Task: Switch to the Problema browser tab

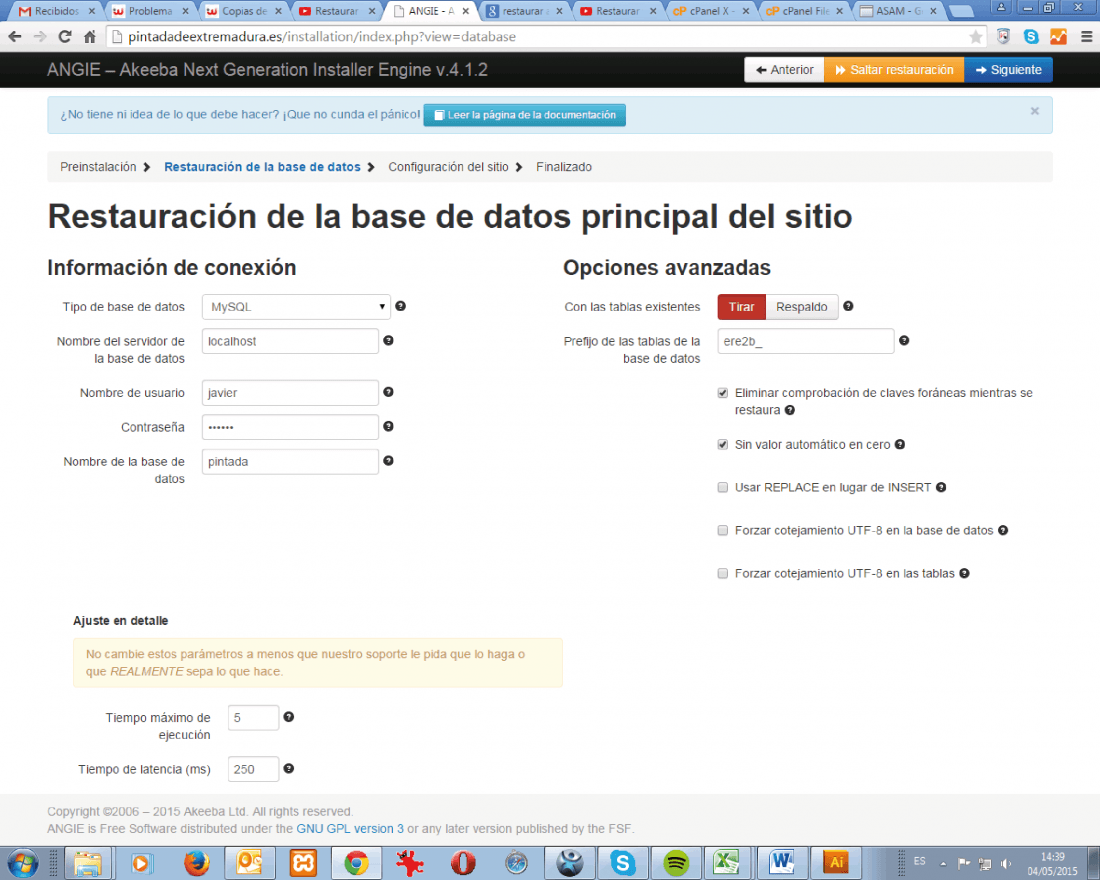Action: 150,11
